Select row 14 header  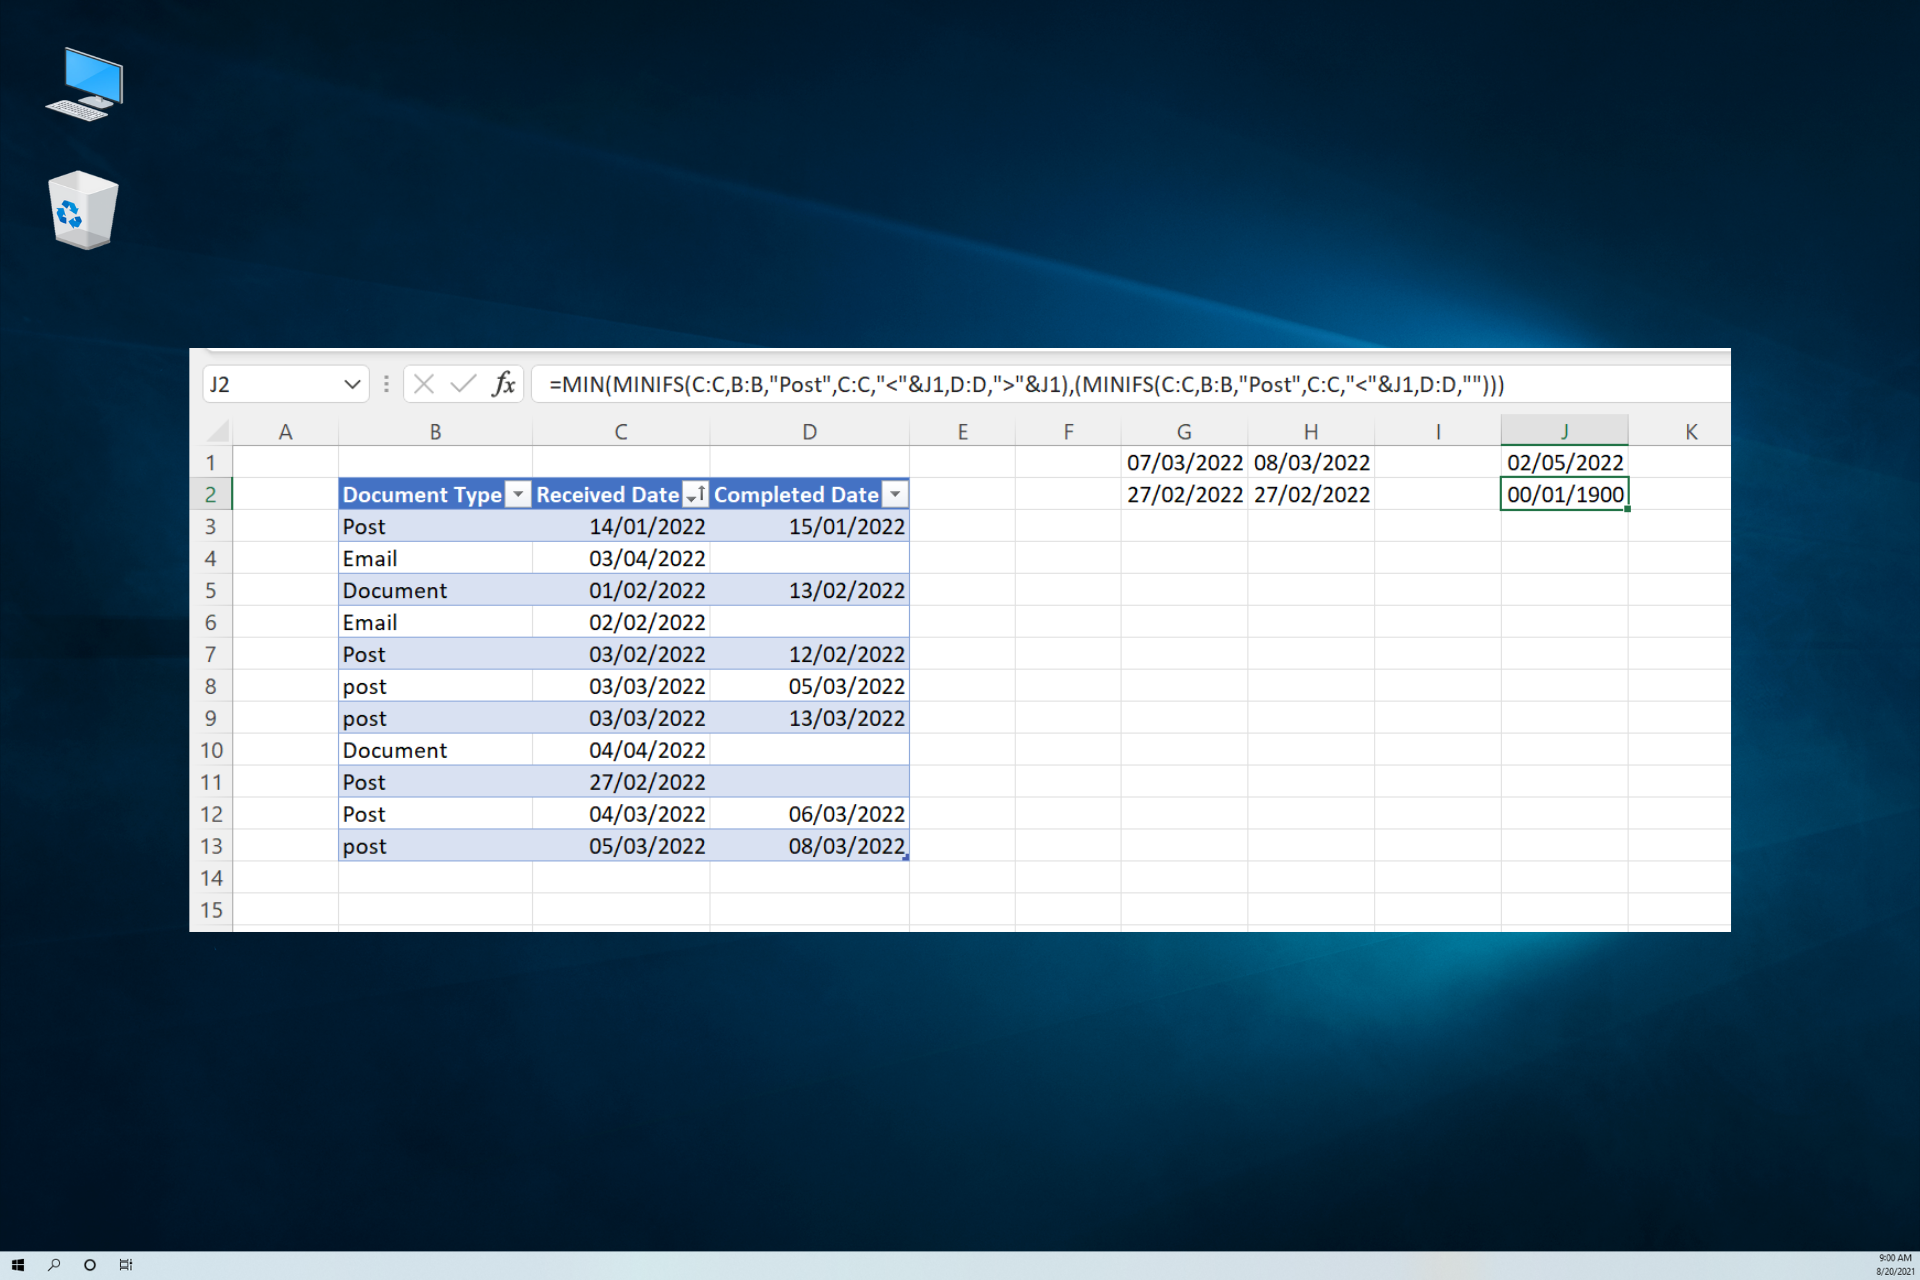coord(211,878)
